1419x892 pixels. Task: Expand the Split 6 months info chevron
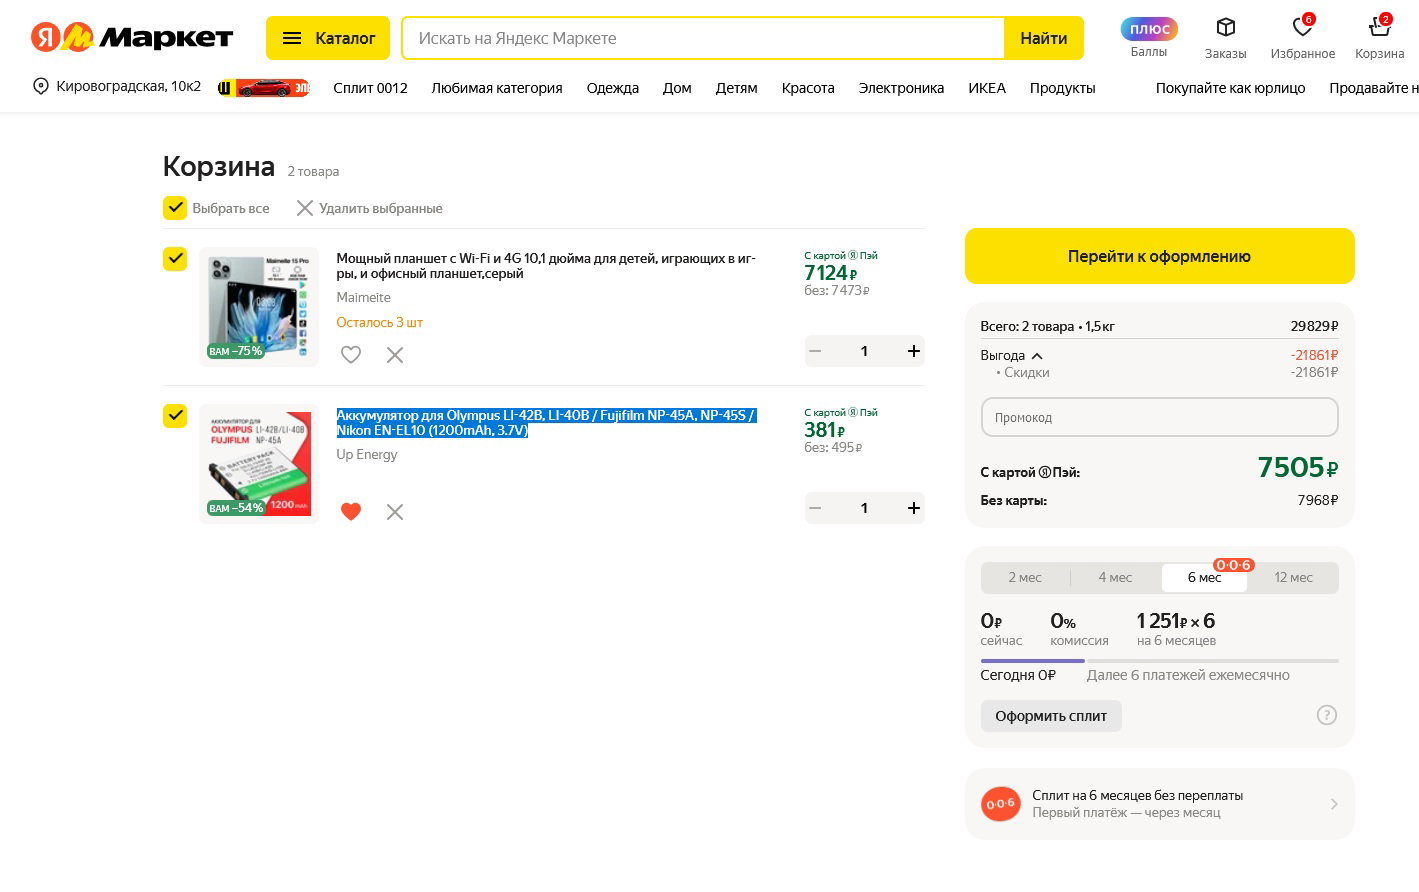pos(1334,804)
